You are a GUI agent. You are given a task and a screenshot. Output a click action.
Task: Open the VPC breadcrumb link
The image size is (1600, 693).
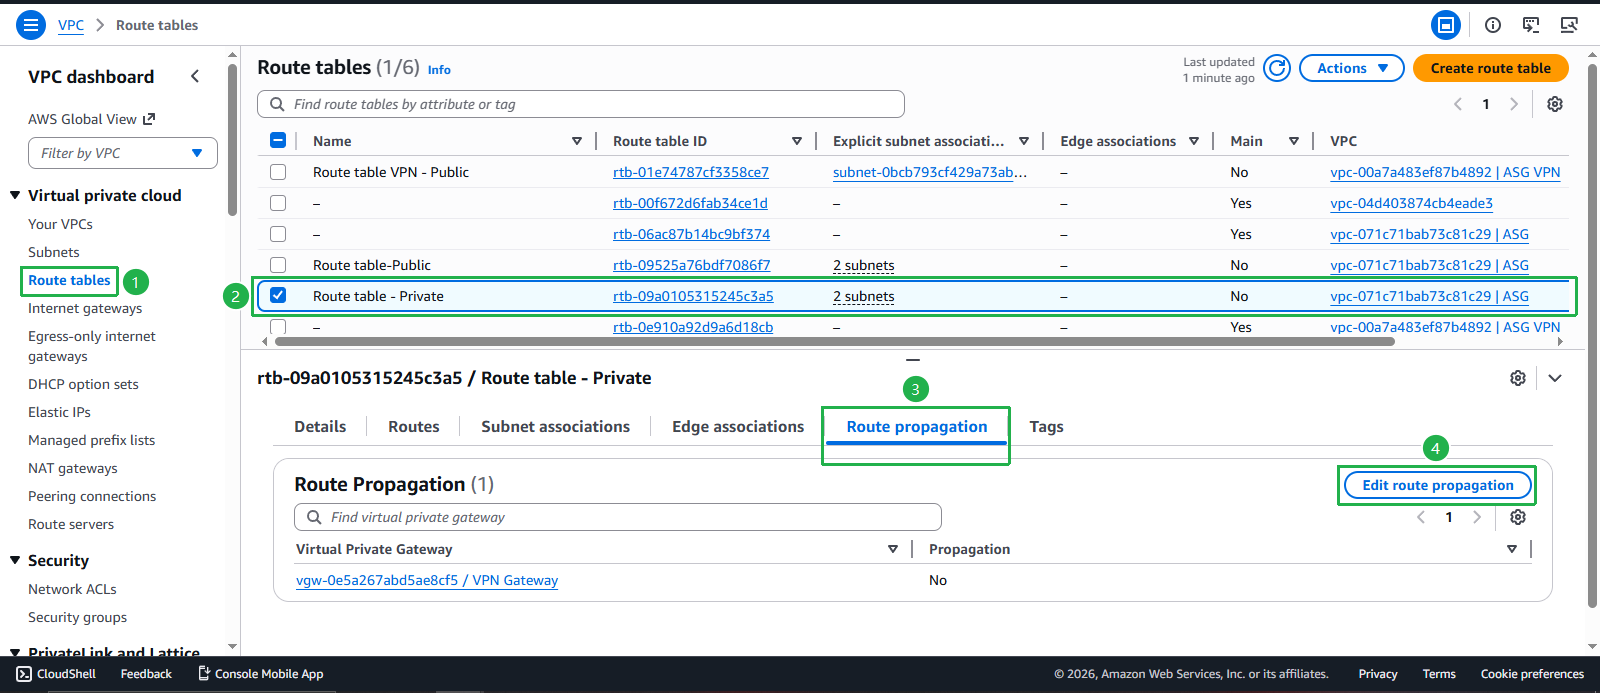[71, 25]
